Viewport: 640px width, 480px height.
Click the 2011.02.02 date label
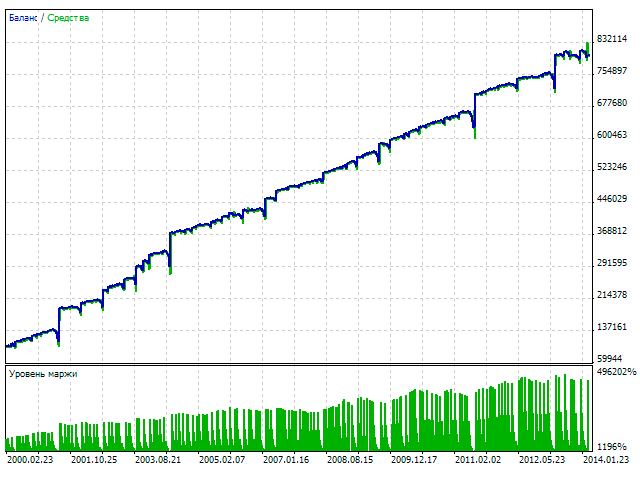[478, 460]
